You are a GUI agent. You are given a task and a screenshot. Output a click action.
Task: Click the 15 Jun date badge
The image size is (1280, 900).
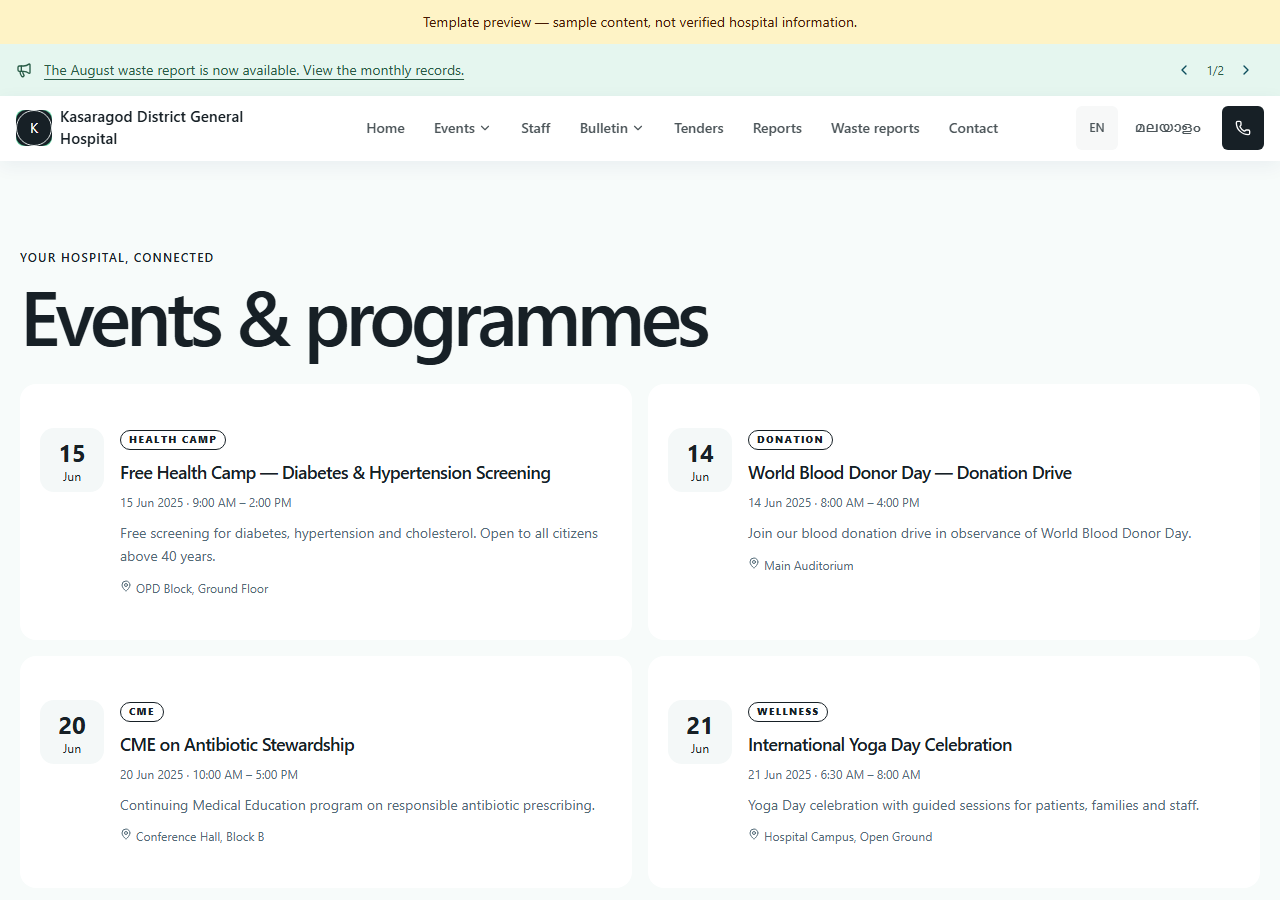pos(72,460)
